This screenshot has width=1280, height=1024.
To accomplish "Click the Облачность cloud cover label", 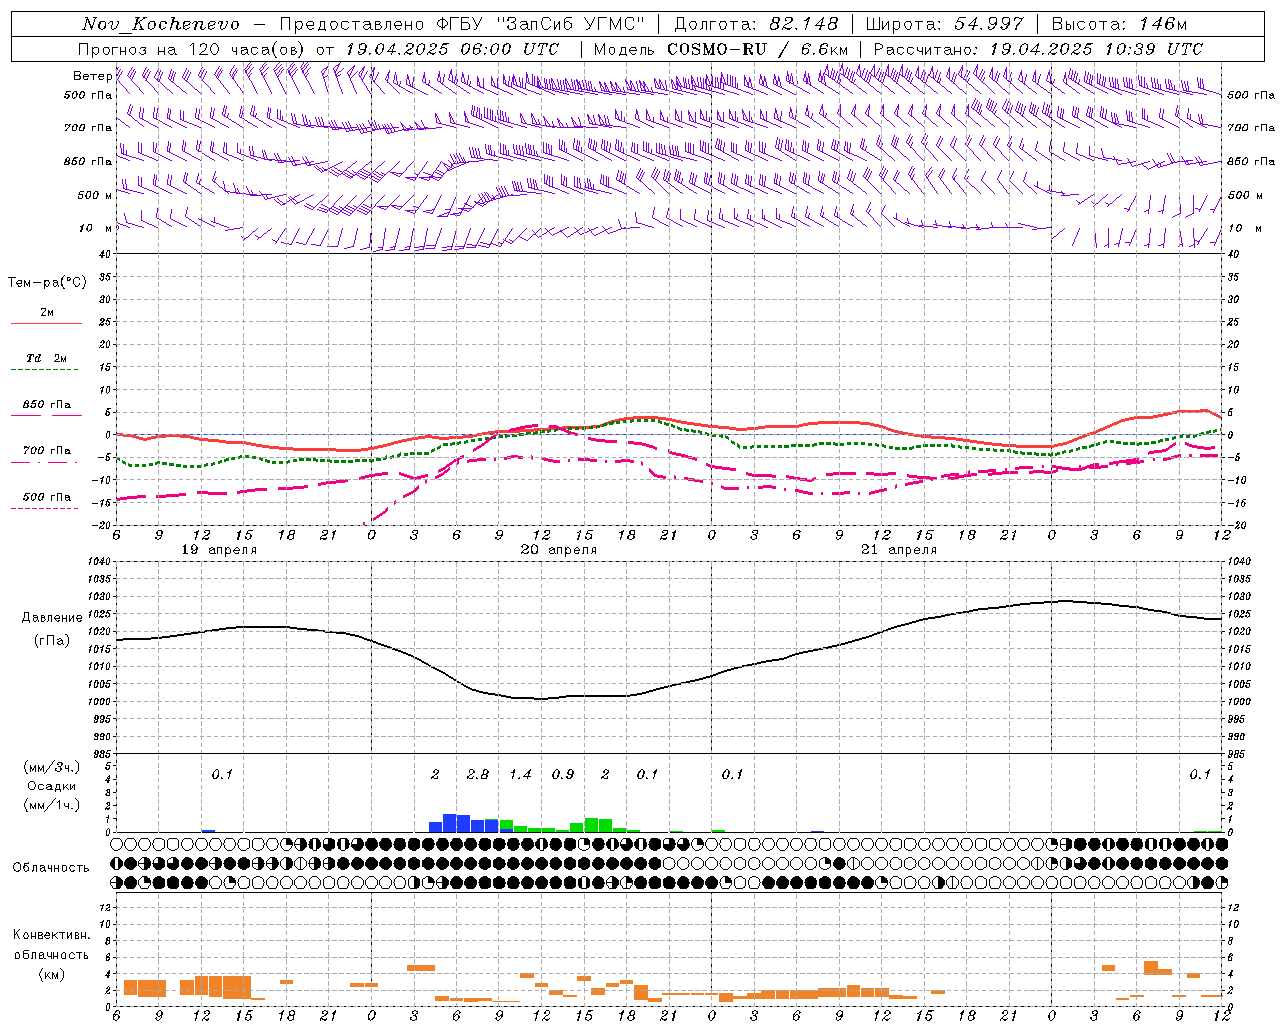I will pyautogui.click(x=51, y=867).
